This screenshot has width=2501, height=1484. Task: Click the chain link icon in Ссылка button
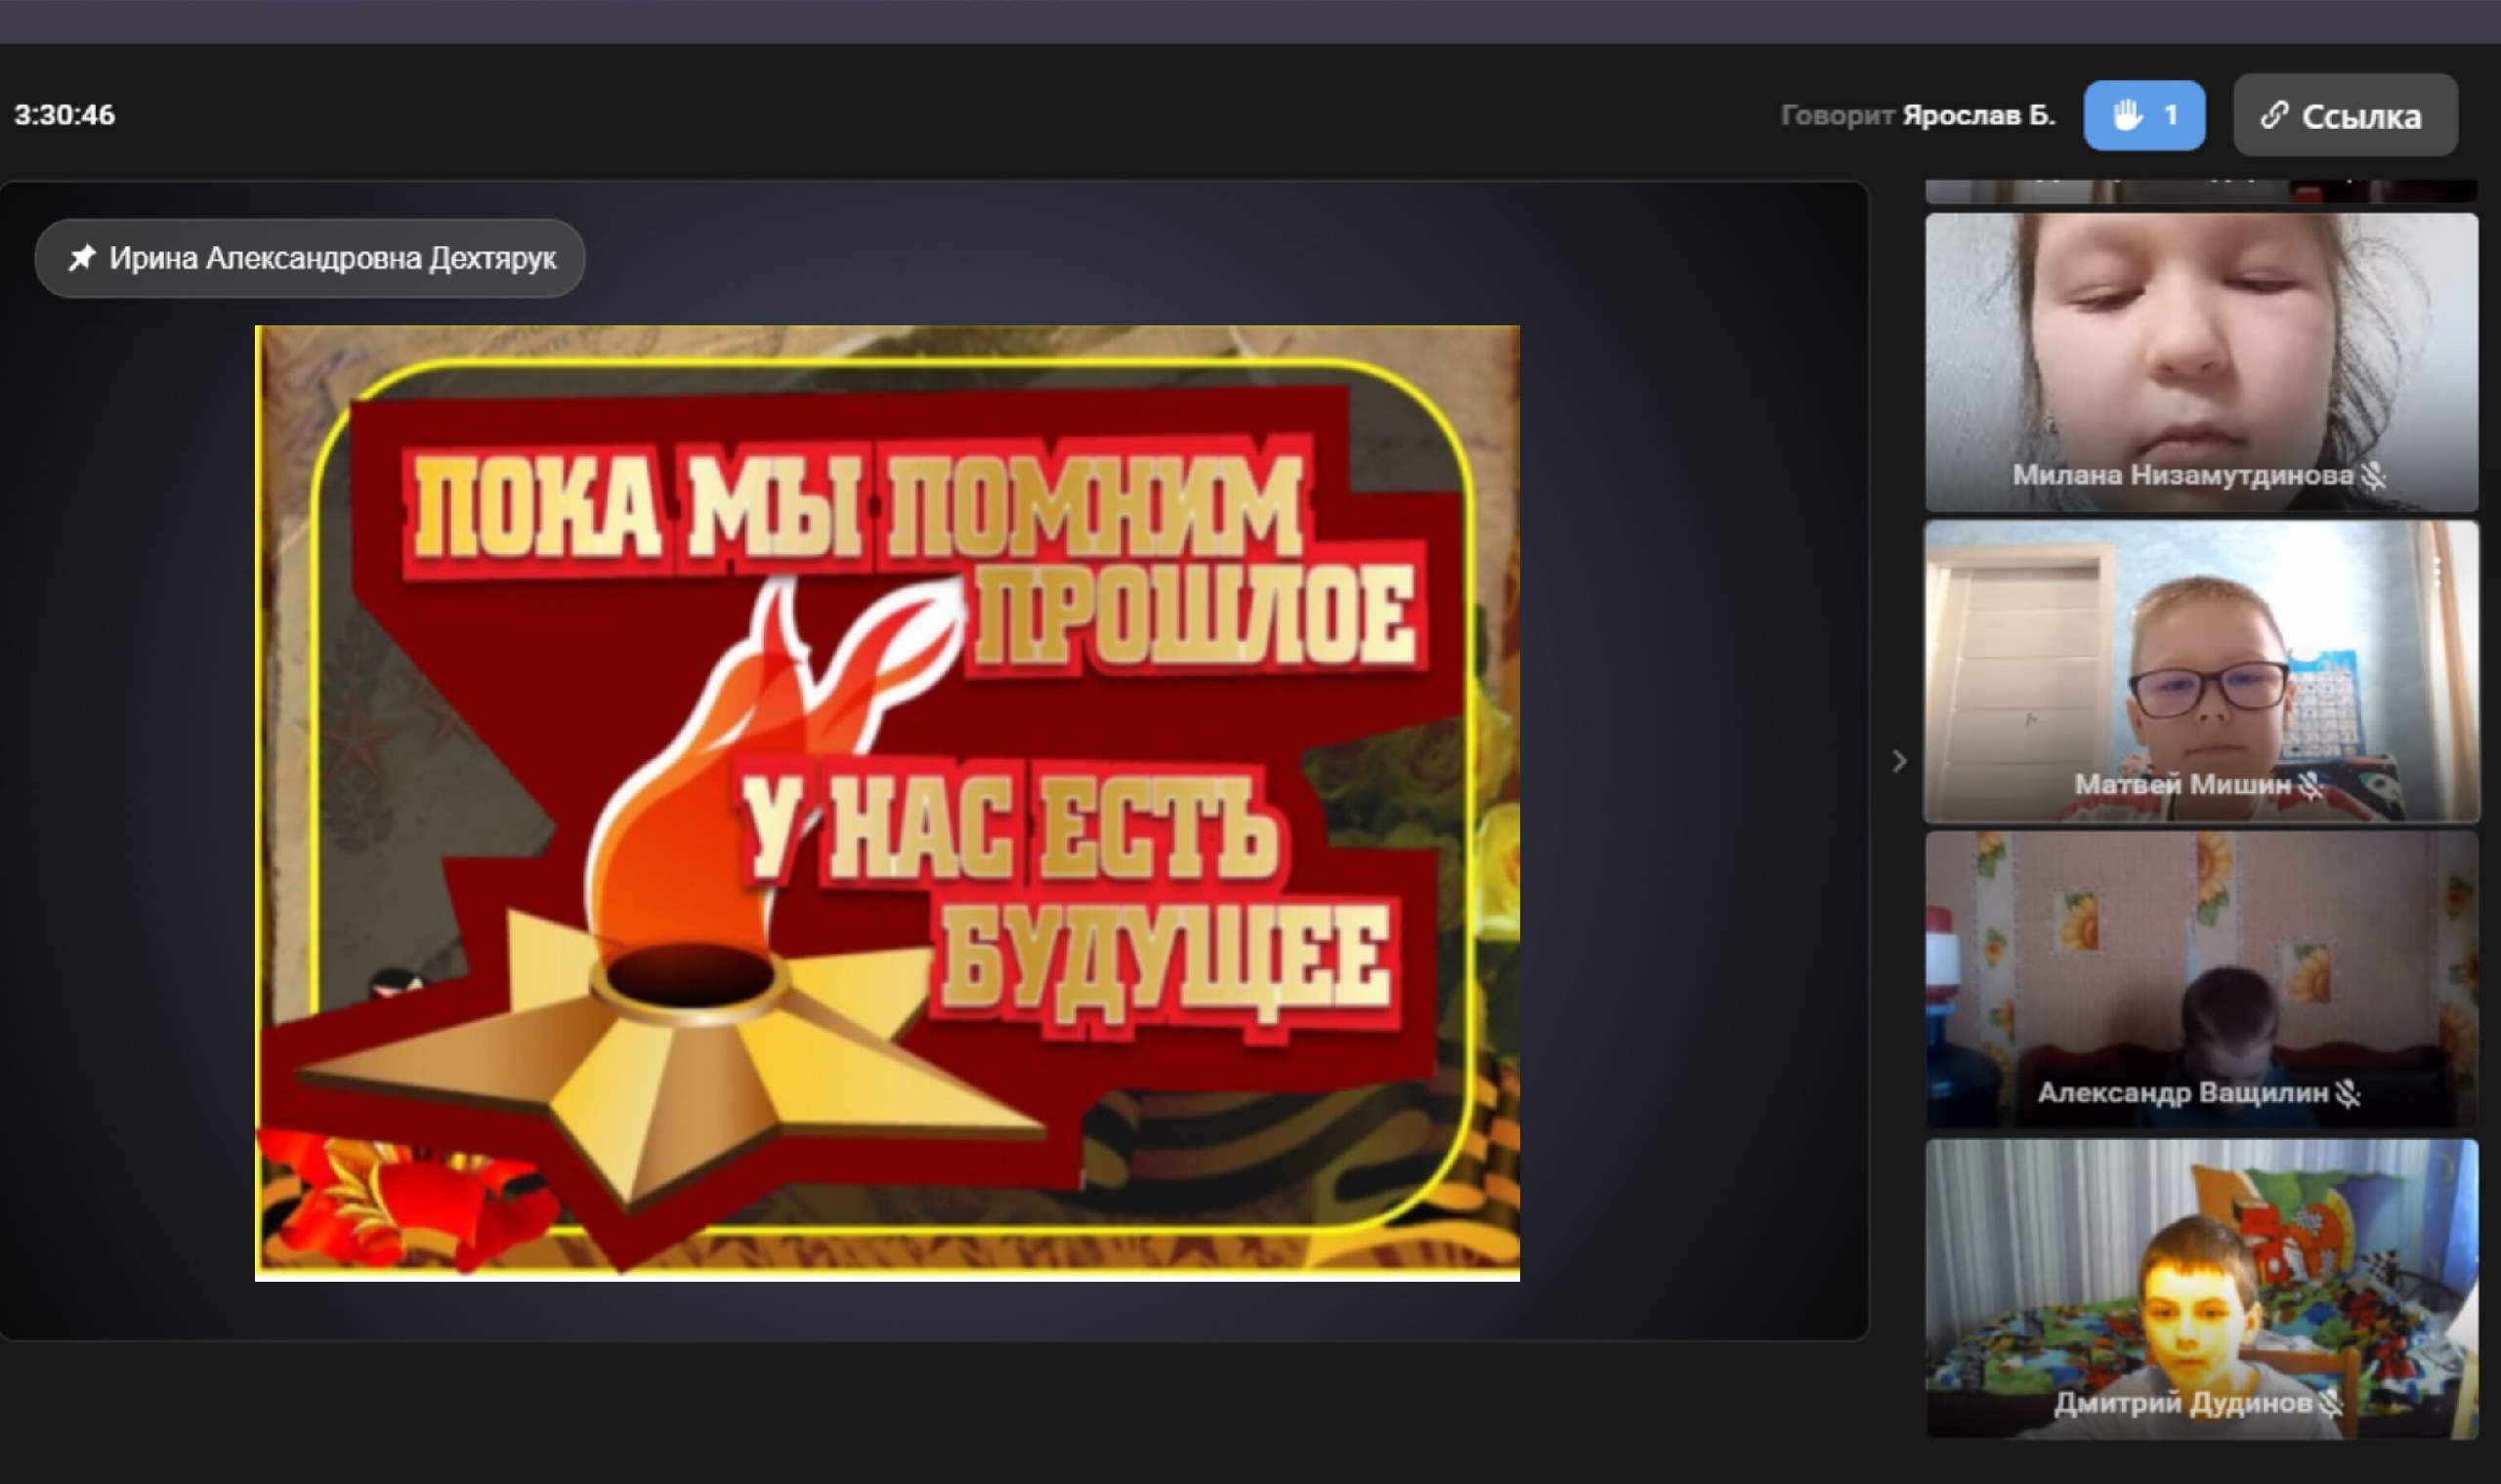(2274, 115)
